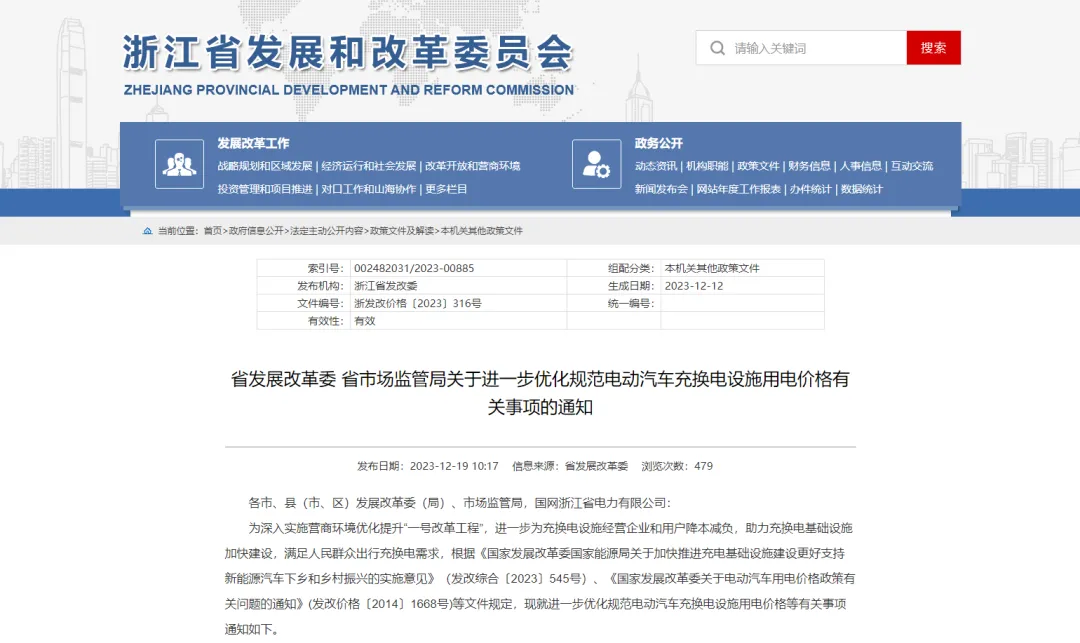
Task: Click the 组配分类 label cell
Action: pyautogui.click(x=614, y=268)
